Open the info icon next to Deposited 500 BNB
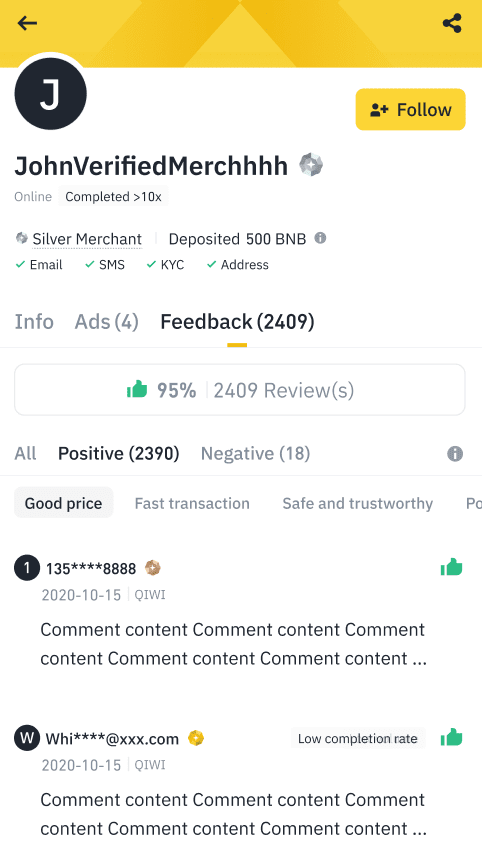This screenshot has width=482, height=850. 320,238
